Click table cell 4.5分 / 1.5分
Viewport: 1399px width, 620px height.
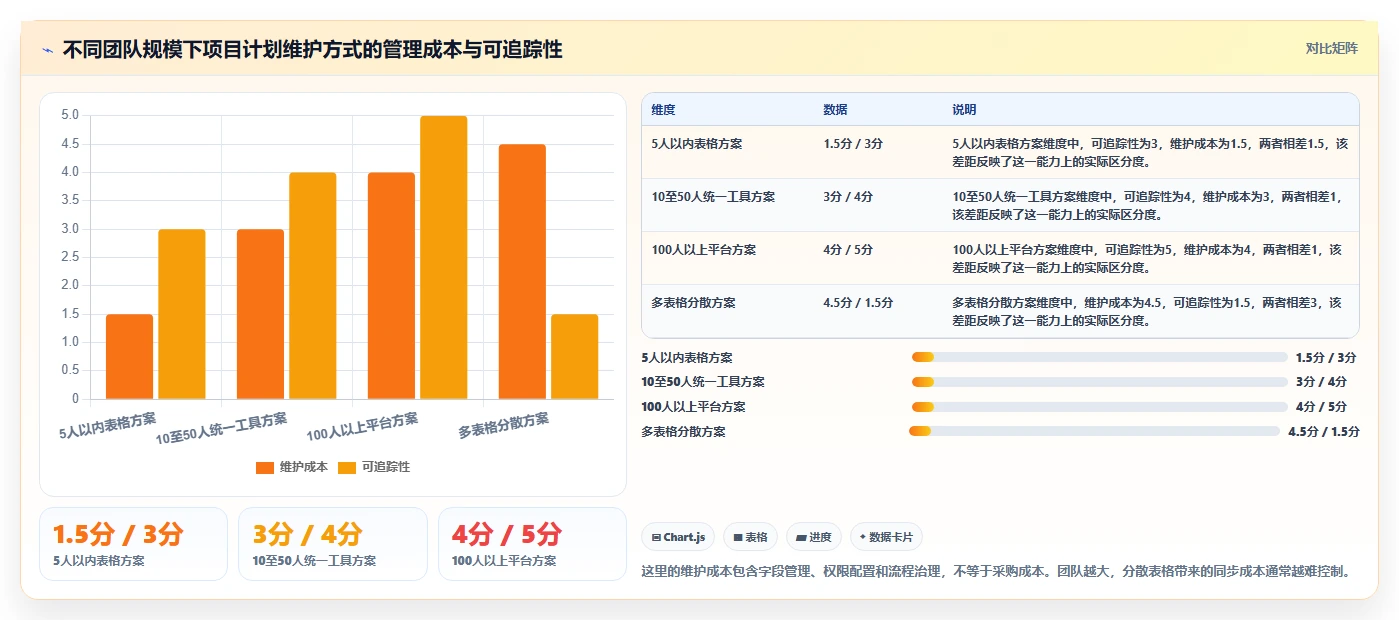[858, 303]
